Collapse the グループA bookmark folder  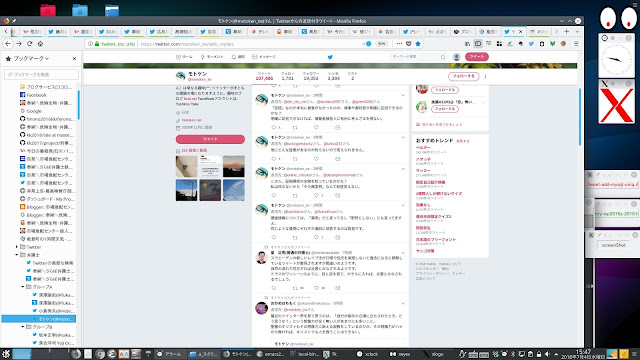[x=23, y=287]
